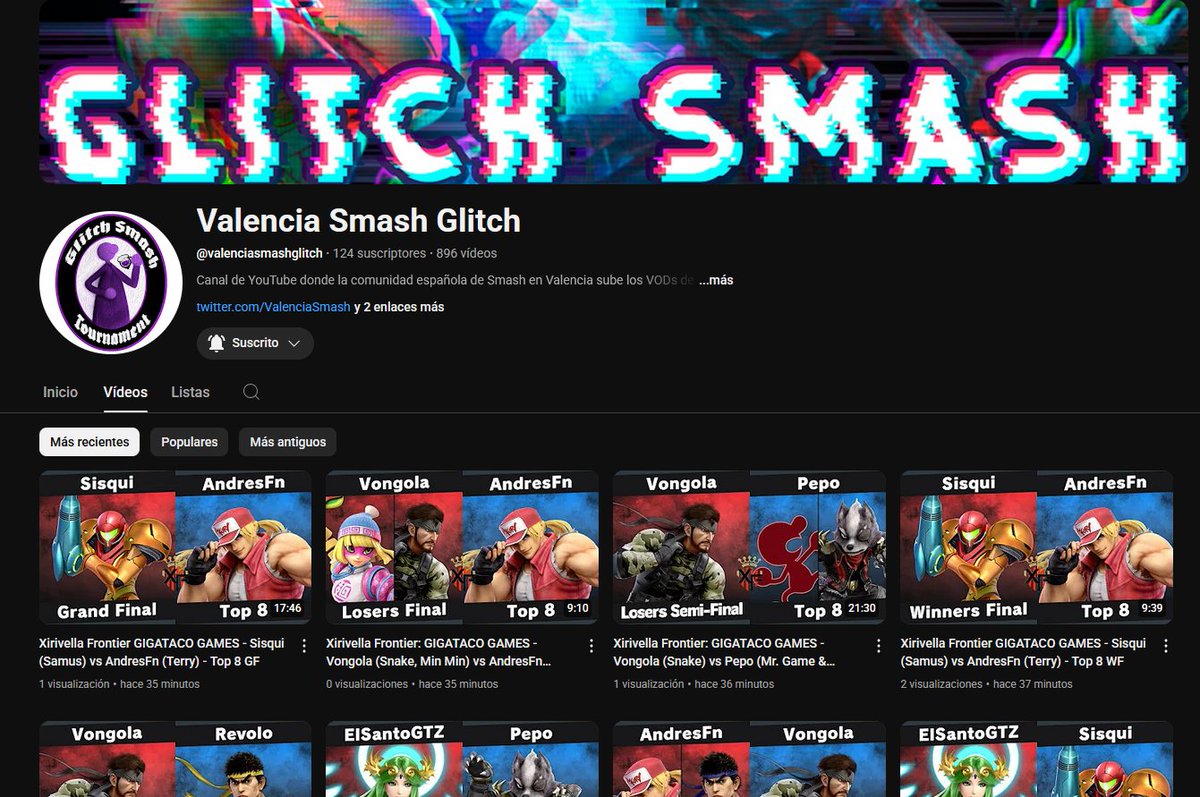Viewport: 1200px width, 797px height.
Task: Switch to the Inicio tab
Action: coord(60,392)
